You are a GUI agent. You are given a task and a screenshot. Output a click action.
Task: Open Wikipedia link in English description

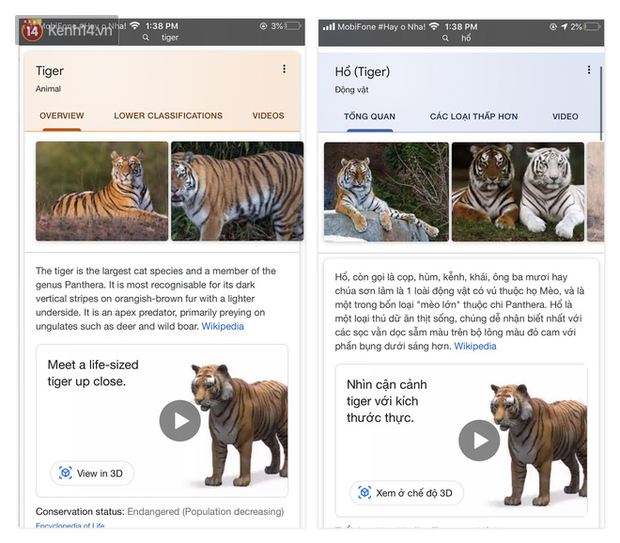pos(222,326)
